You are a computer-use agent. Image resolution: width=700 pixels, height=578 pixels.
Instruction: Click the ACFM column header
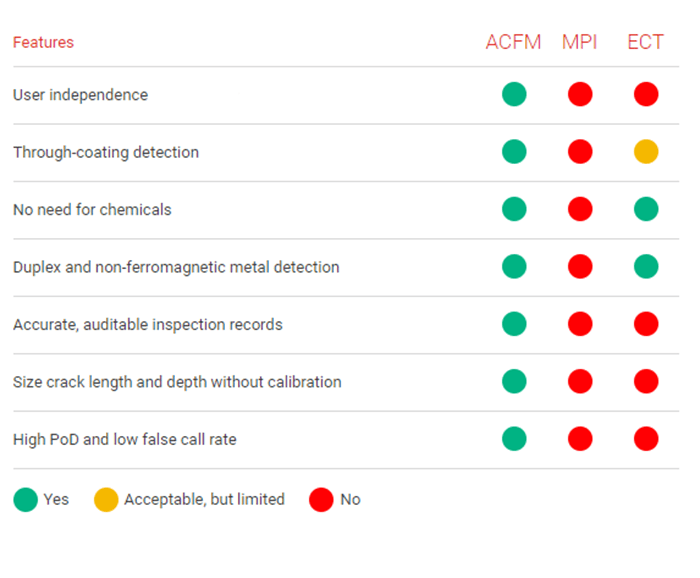click(x=513, y=42)
